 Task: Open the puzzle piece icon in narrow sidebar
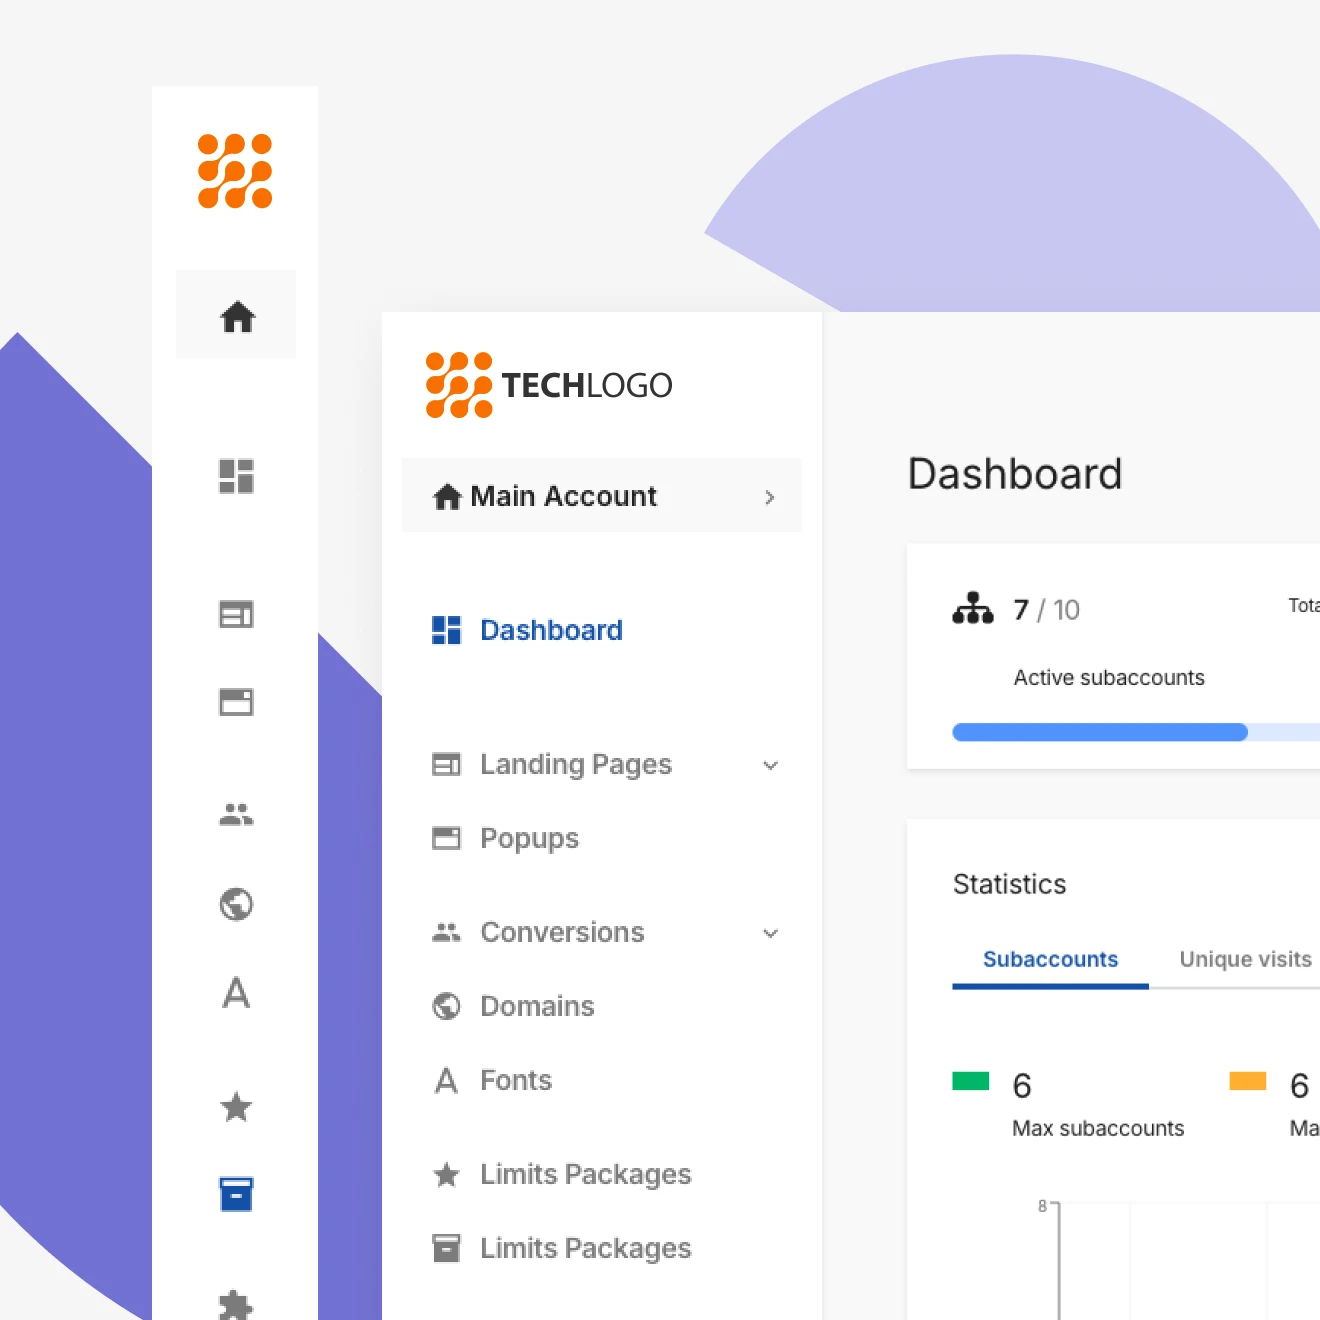[x=236, y=1304]
